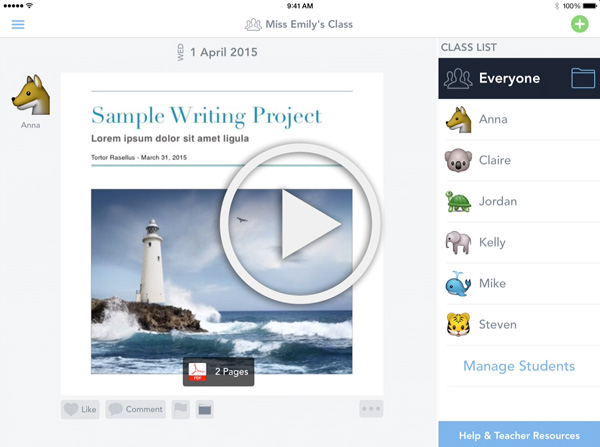Play the Sample Writing Project video
600x447 pixels.
point(300,224)
